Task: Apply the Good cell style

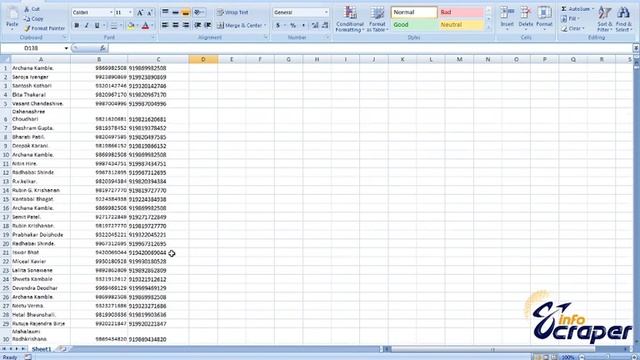Action: point(414,25)
